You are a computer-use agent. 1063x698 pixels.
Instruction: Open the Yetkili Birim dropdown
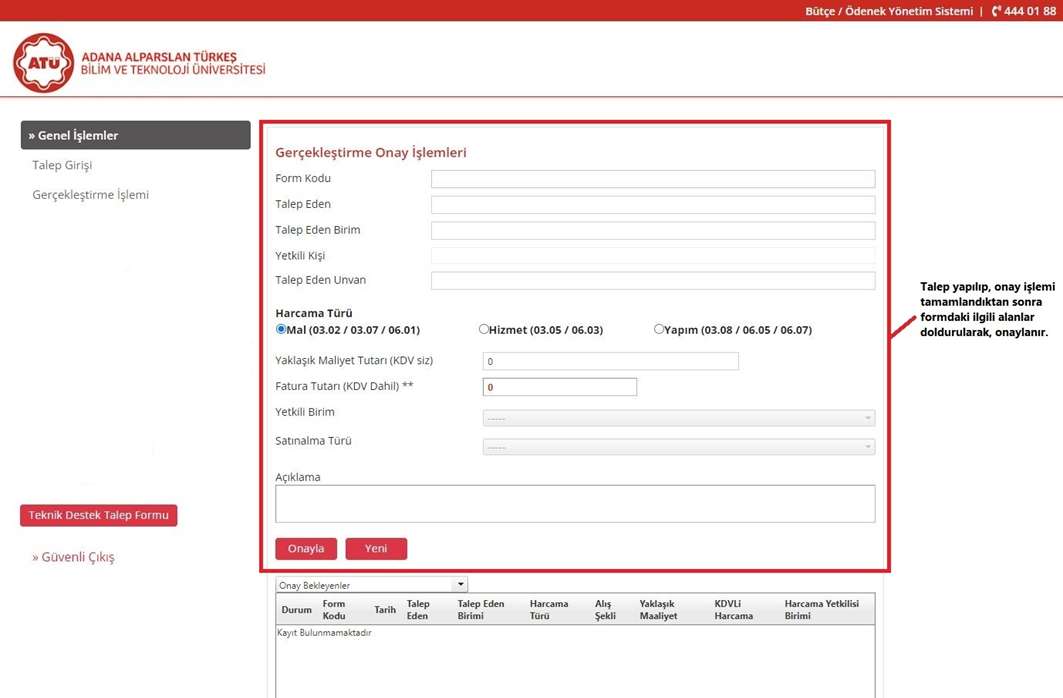click(679, 418)
